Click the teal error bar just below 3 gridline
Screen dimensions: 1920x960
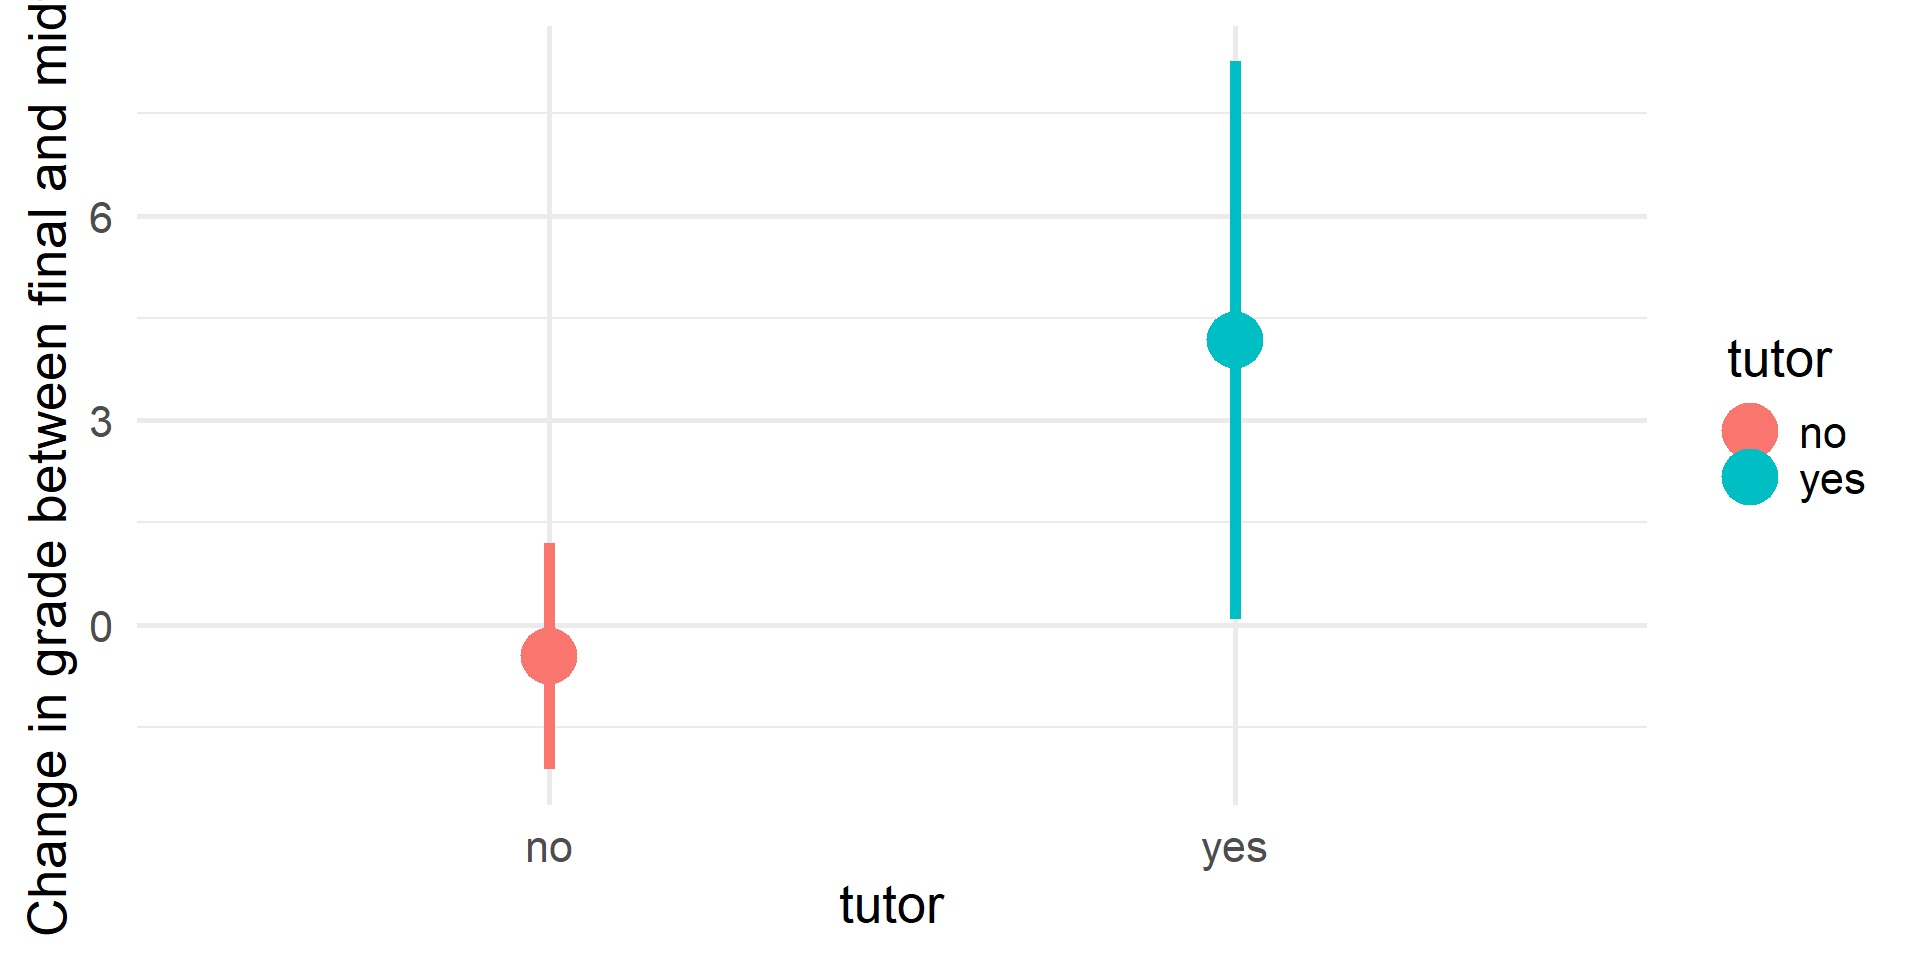point(1235,445)
